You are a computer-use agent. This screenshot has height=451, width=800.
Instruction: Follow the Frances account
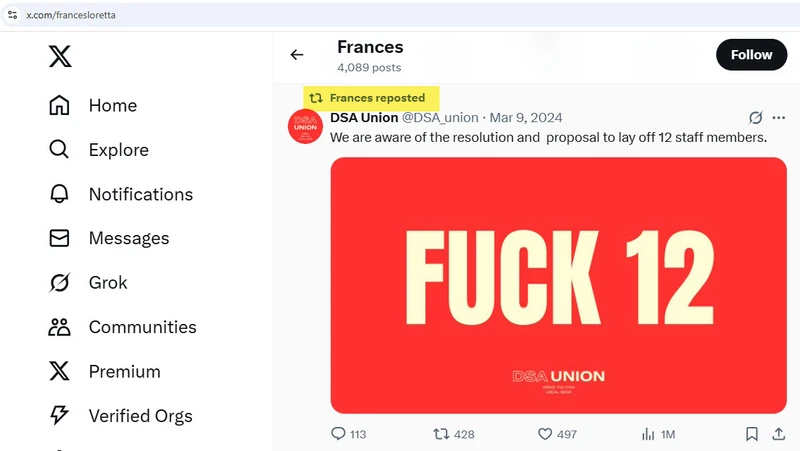(x=751, y=55)
